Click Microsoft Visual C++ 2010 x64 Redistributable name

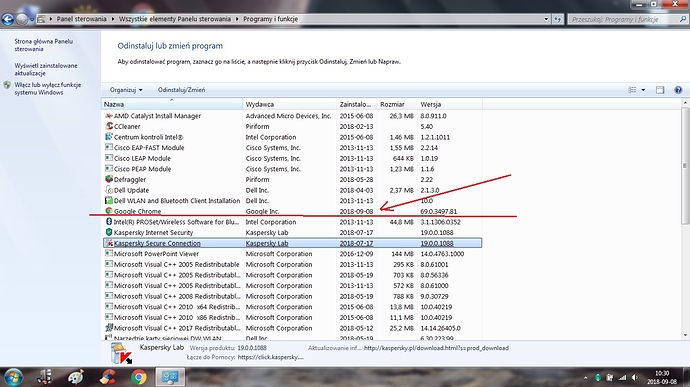177,307
